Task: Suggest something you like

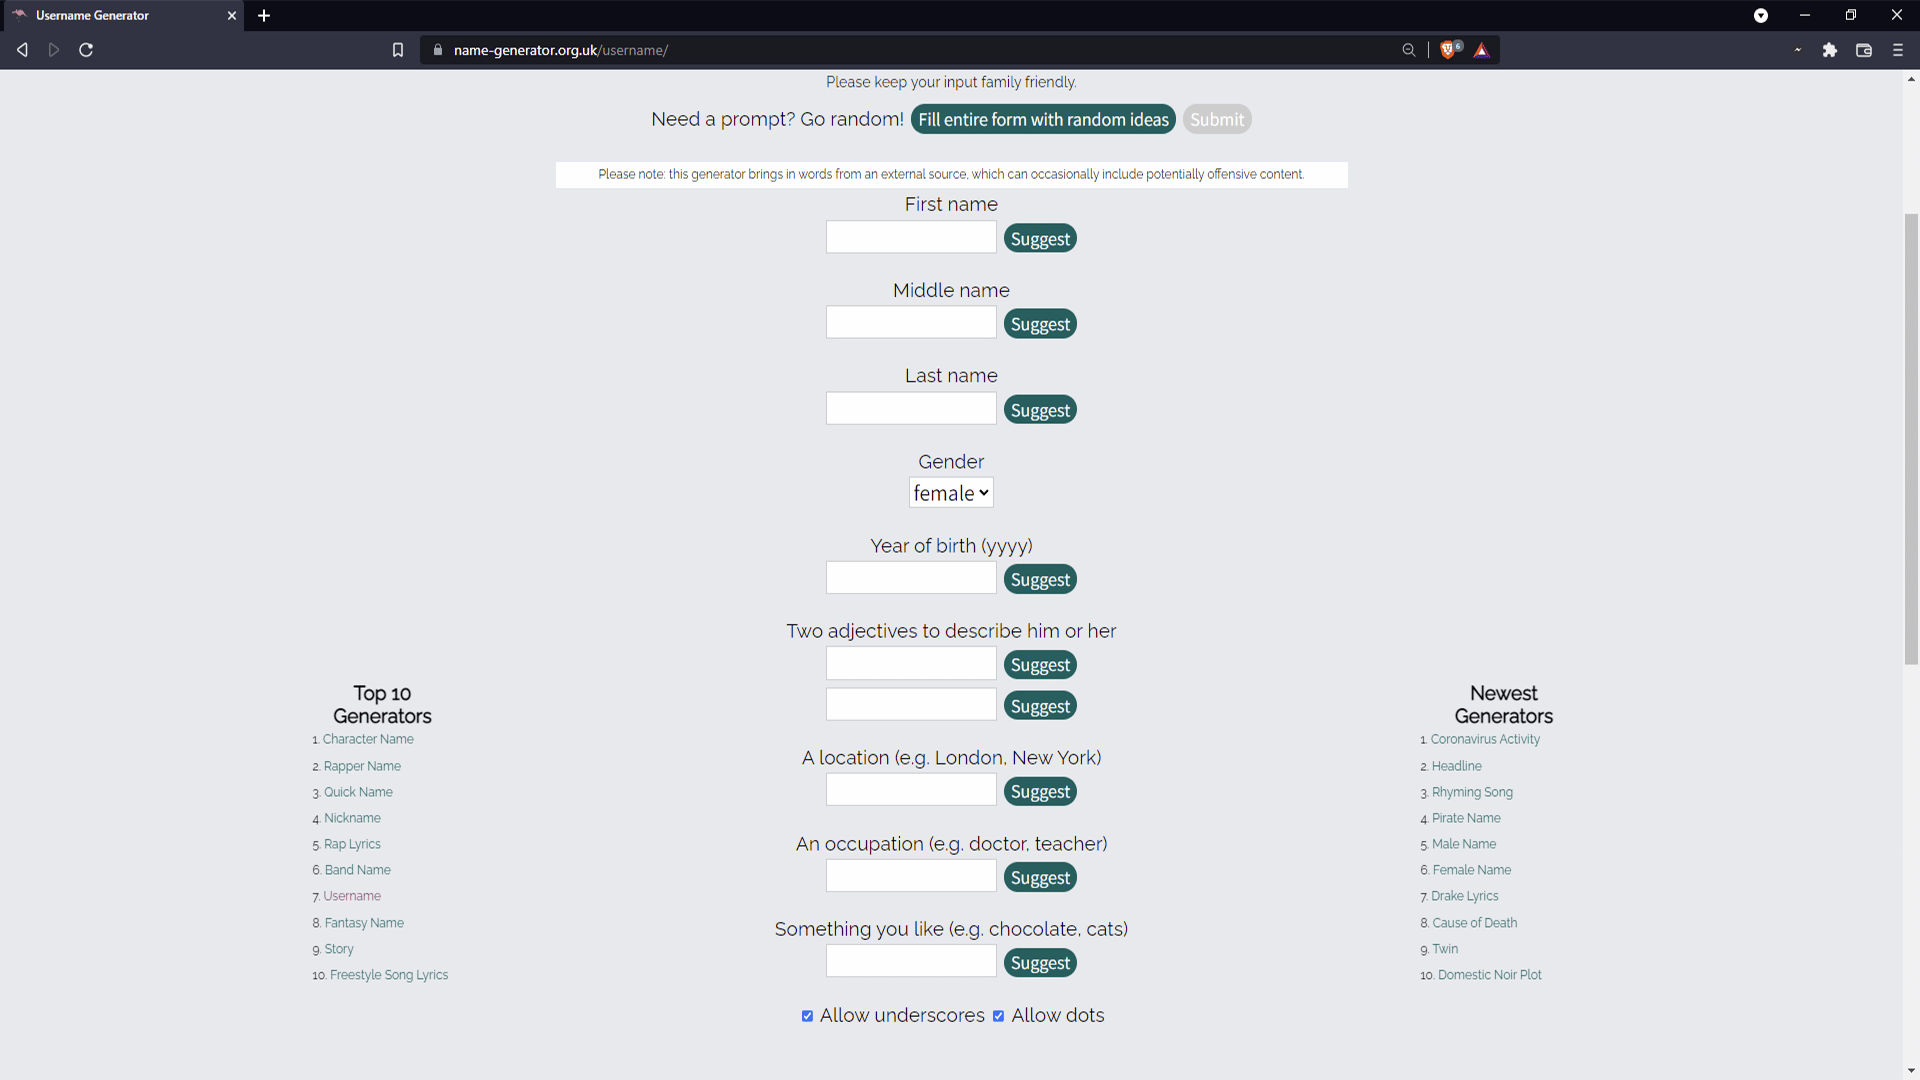Action: tap(1040, 963)
